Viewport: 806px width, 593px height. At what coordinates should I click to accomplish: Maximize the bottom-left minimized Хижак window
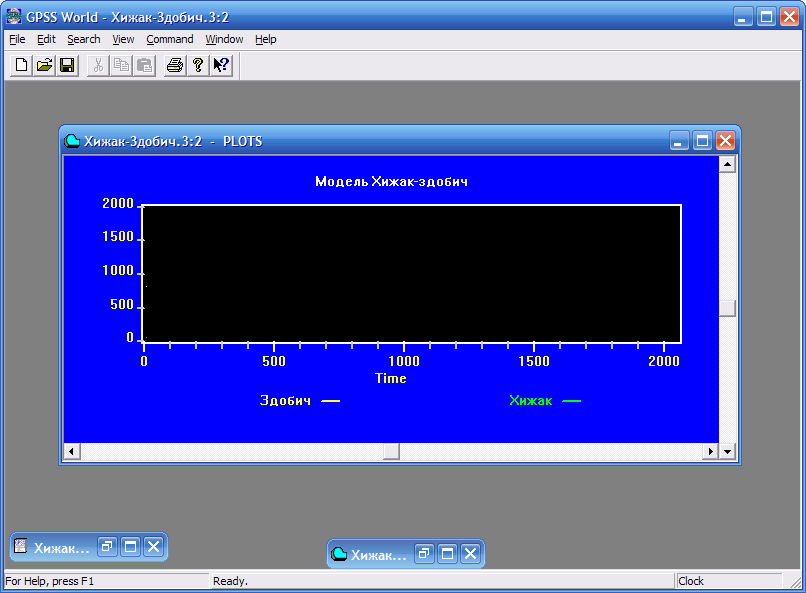coord(131,546)
